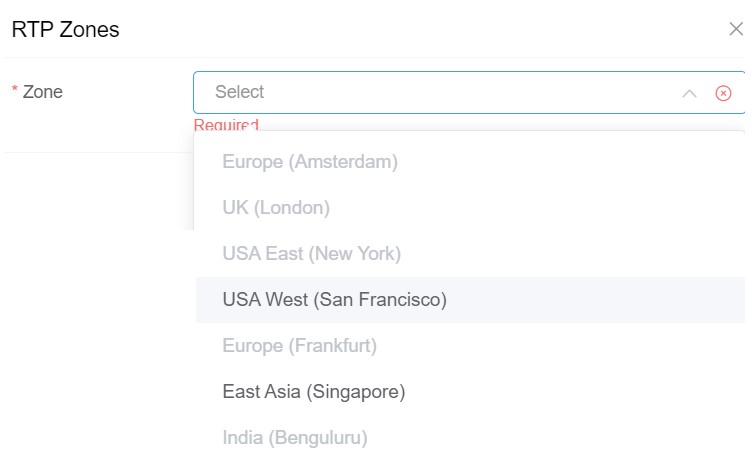Click the Zone Select input field
The image size is (751, 450).
click(440, 92)
